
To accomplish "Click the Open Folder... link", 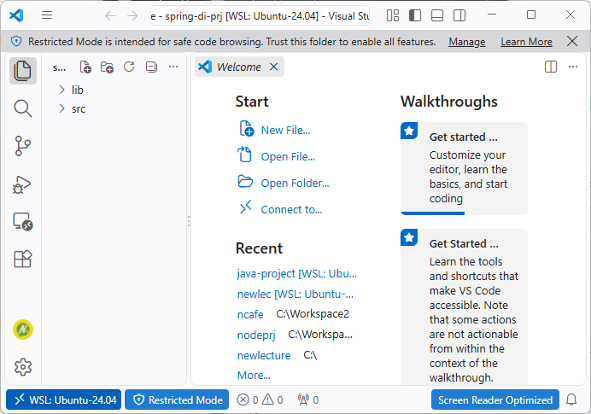I will point(295,183).
